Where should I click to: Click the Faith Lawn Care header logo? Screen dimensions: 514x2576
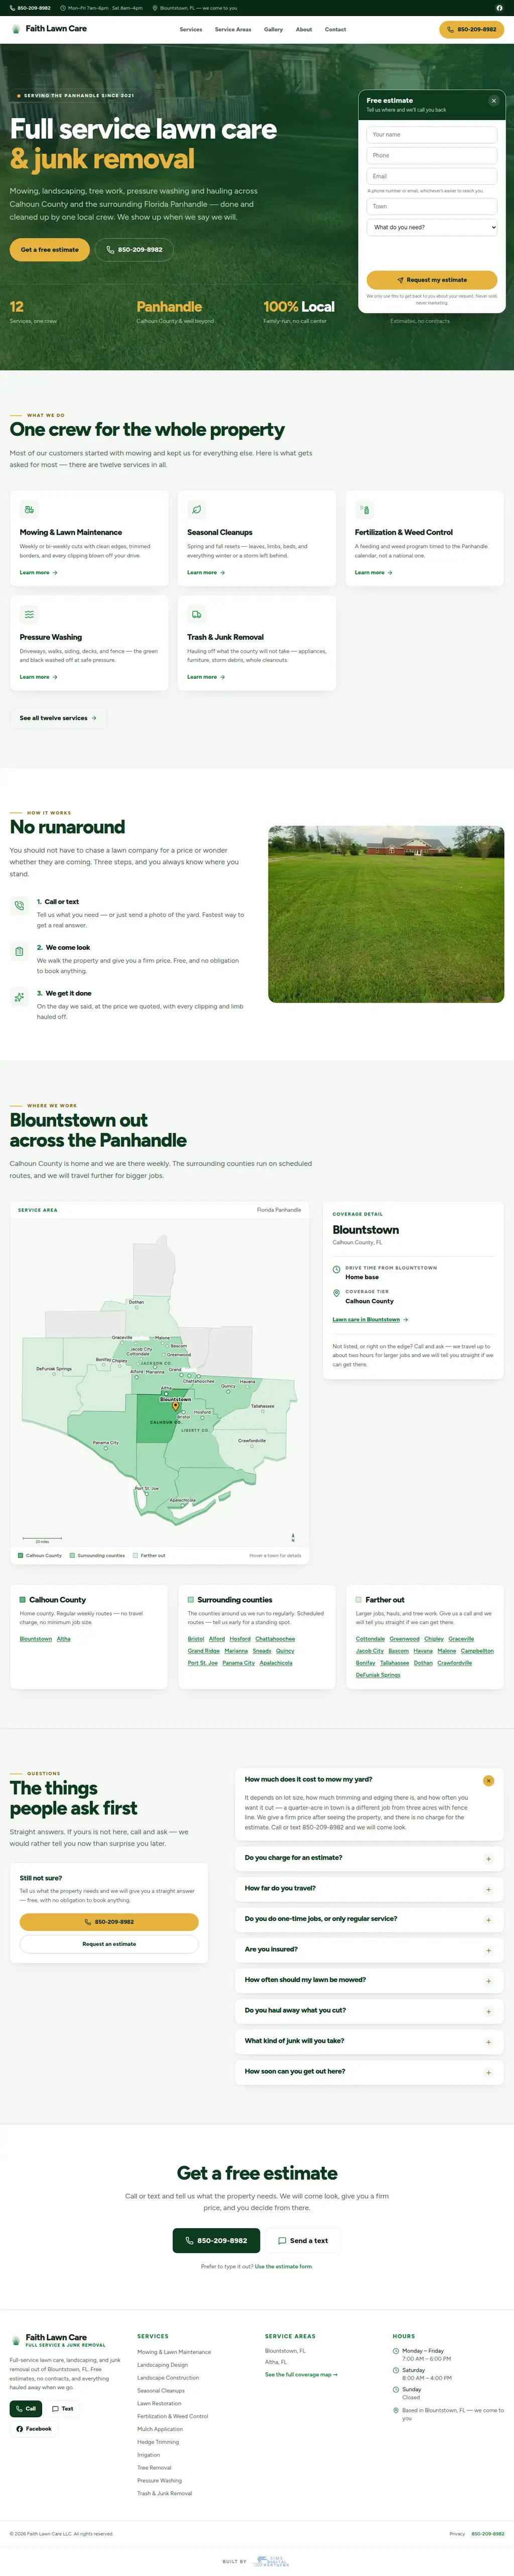[49, 29]
